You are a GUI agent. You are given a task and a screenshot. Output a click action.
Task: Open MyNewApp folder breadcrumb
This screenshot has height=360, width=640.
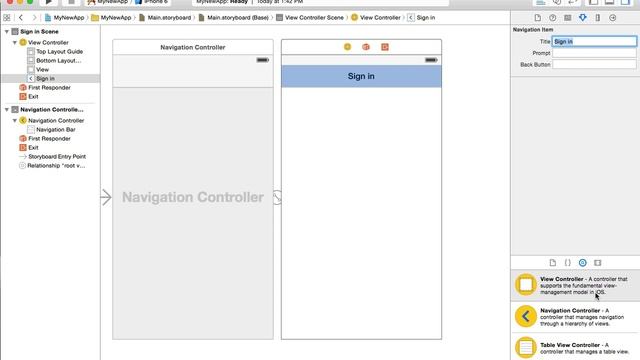(111, 18)
